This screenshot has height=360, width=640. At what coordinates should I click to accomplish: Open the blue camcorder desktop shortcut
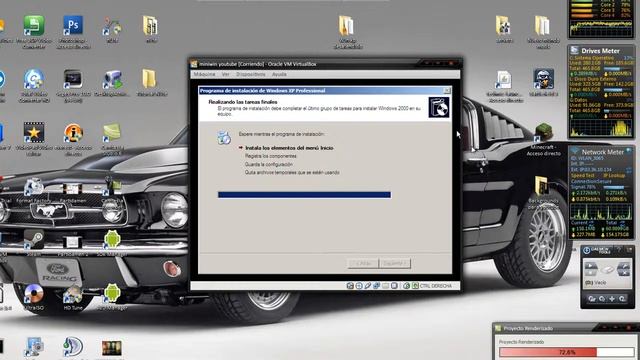(113, 80)
